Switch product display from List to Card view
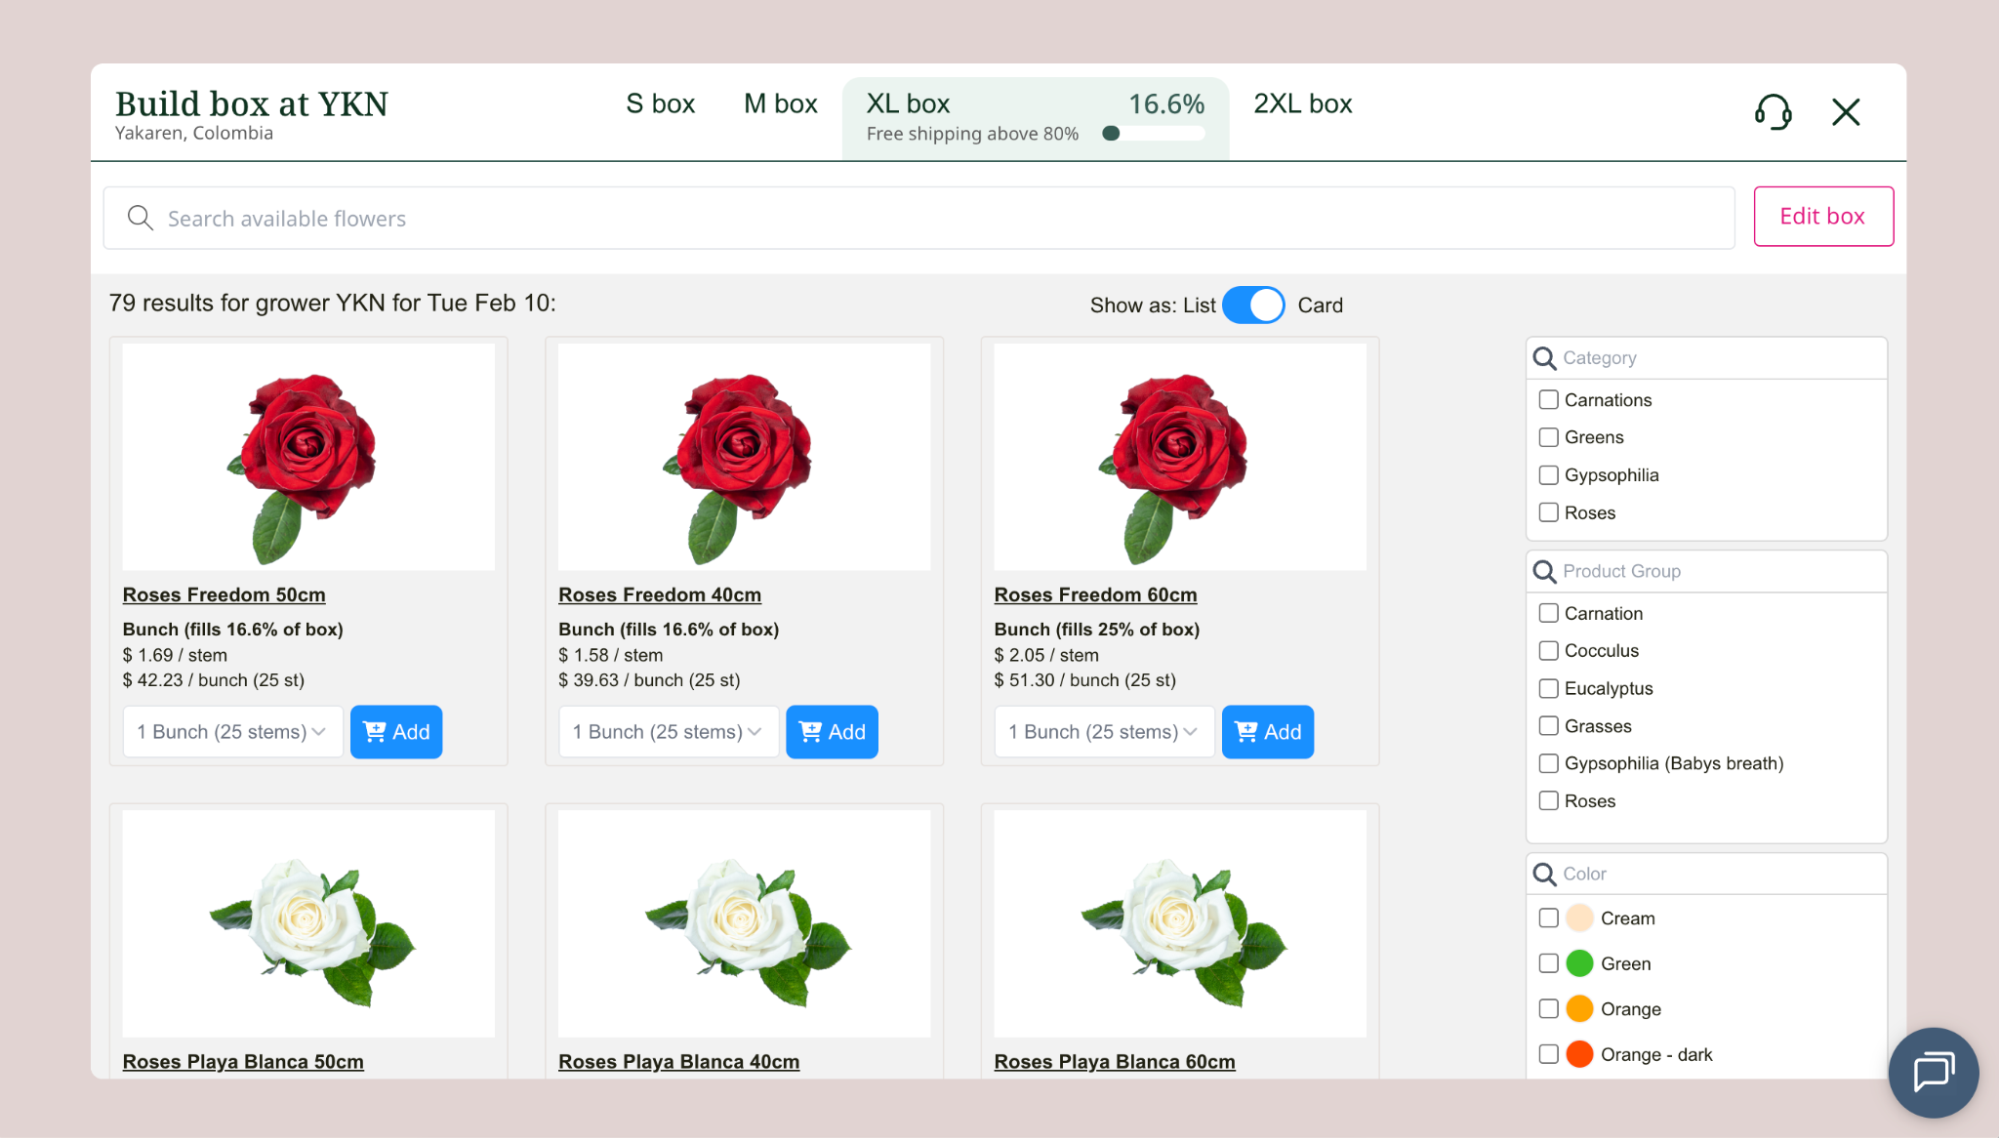This screenshot has height=1139, width=1999. [x=1255, y=305]
